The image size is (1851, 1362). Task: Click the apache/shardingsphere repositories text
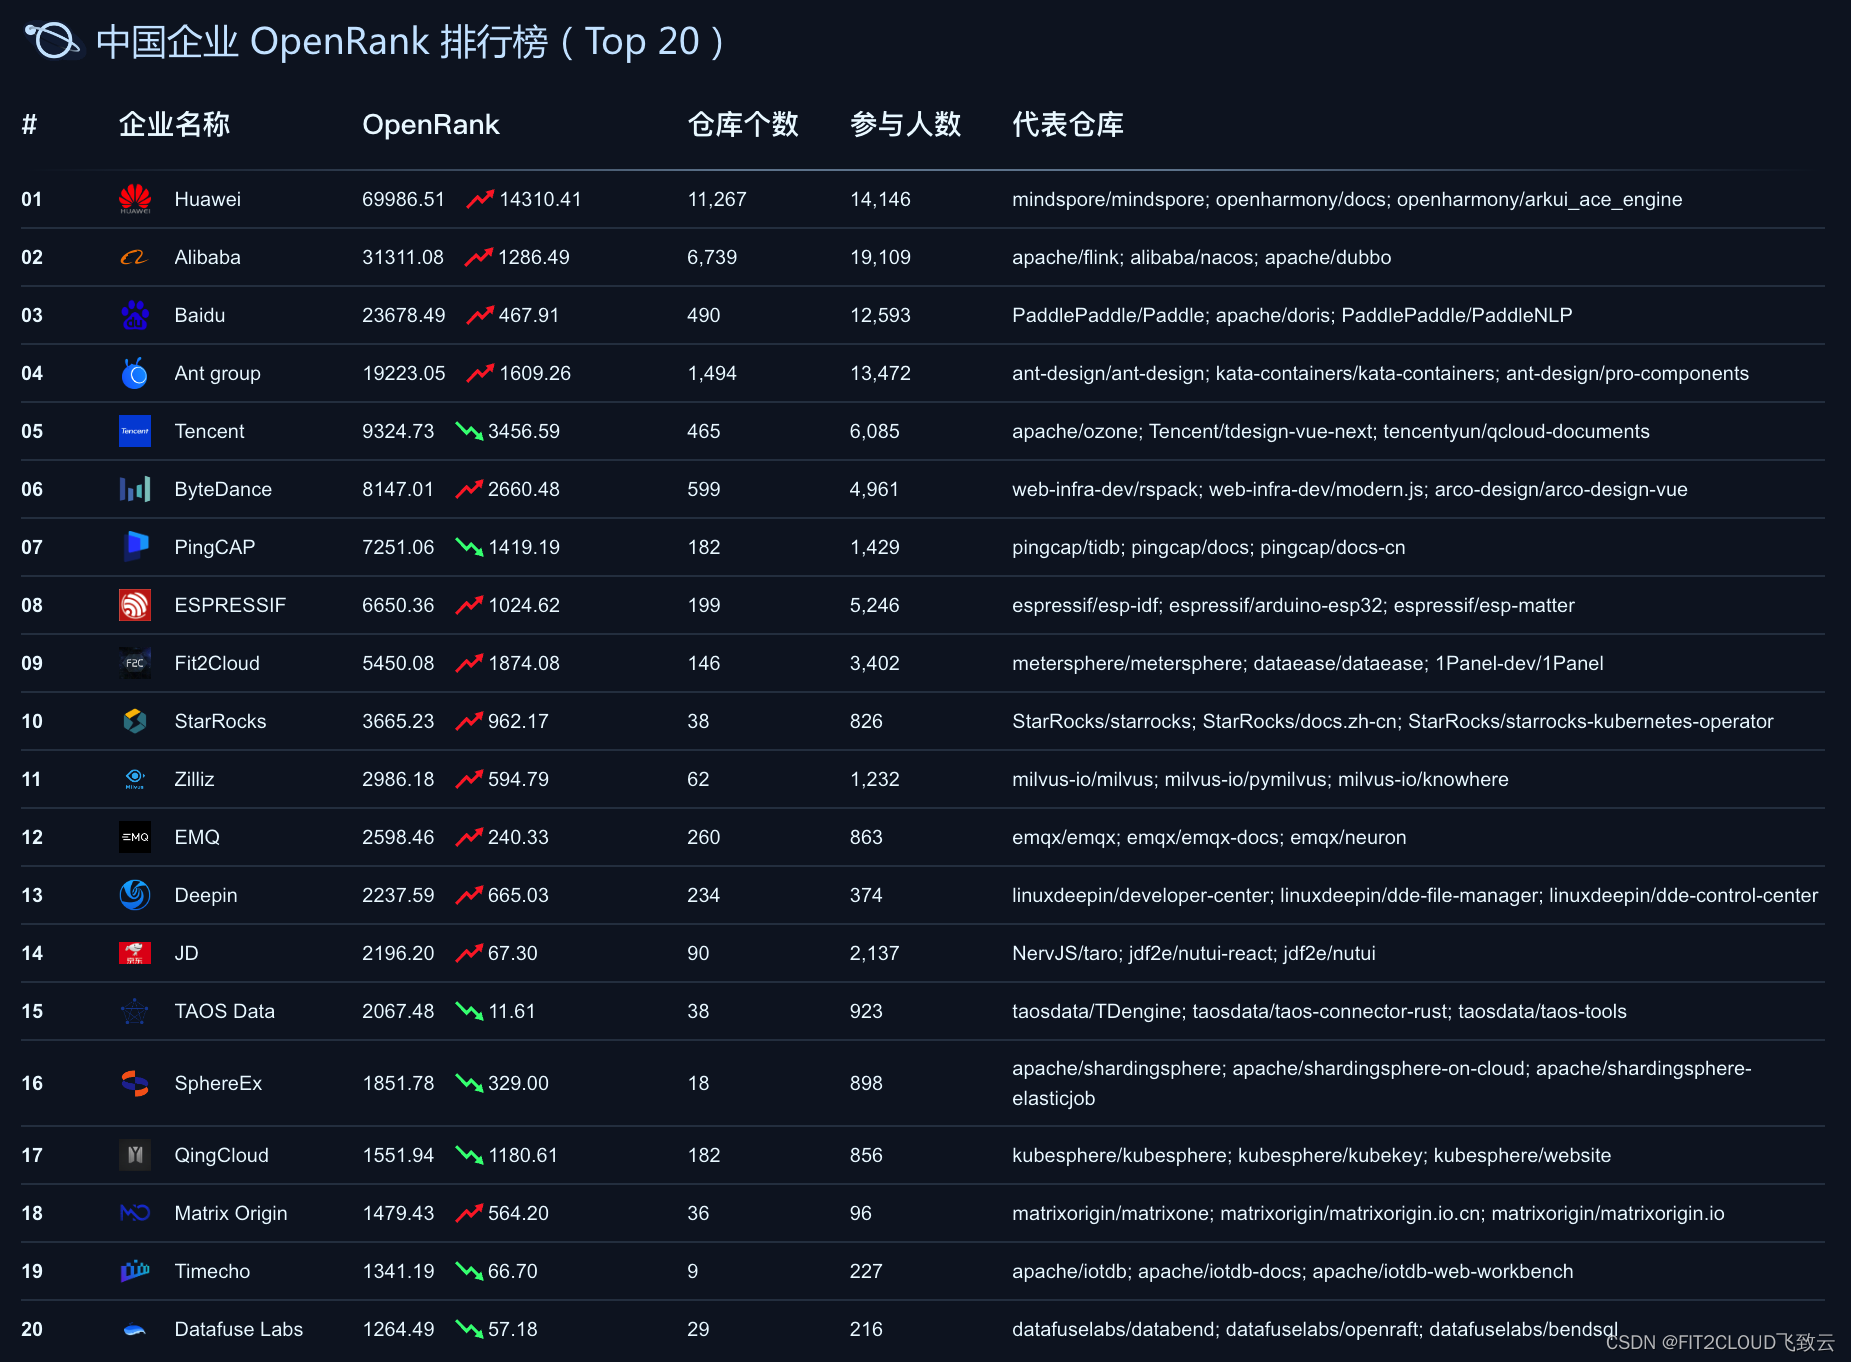[x=1381, y=1083]
